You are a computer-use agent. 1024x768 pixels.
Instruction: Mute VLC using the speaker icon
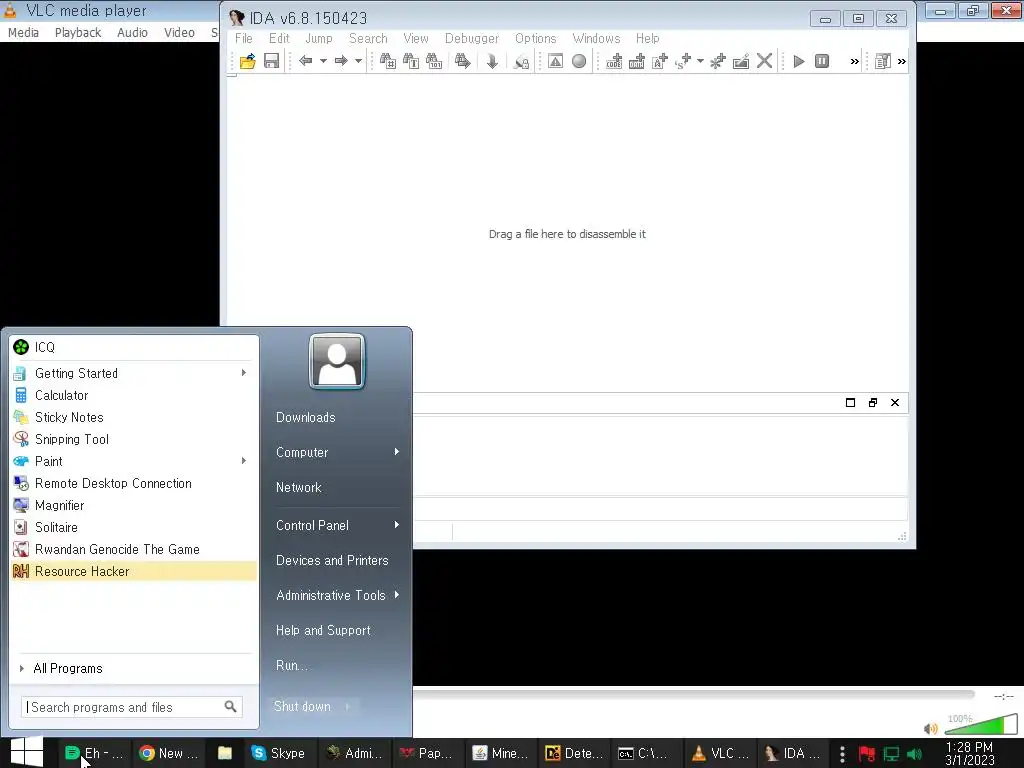tap(931, 728)
